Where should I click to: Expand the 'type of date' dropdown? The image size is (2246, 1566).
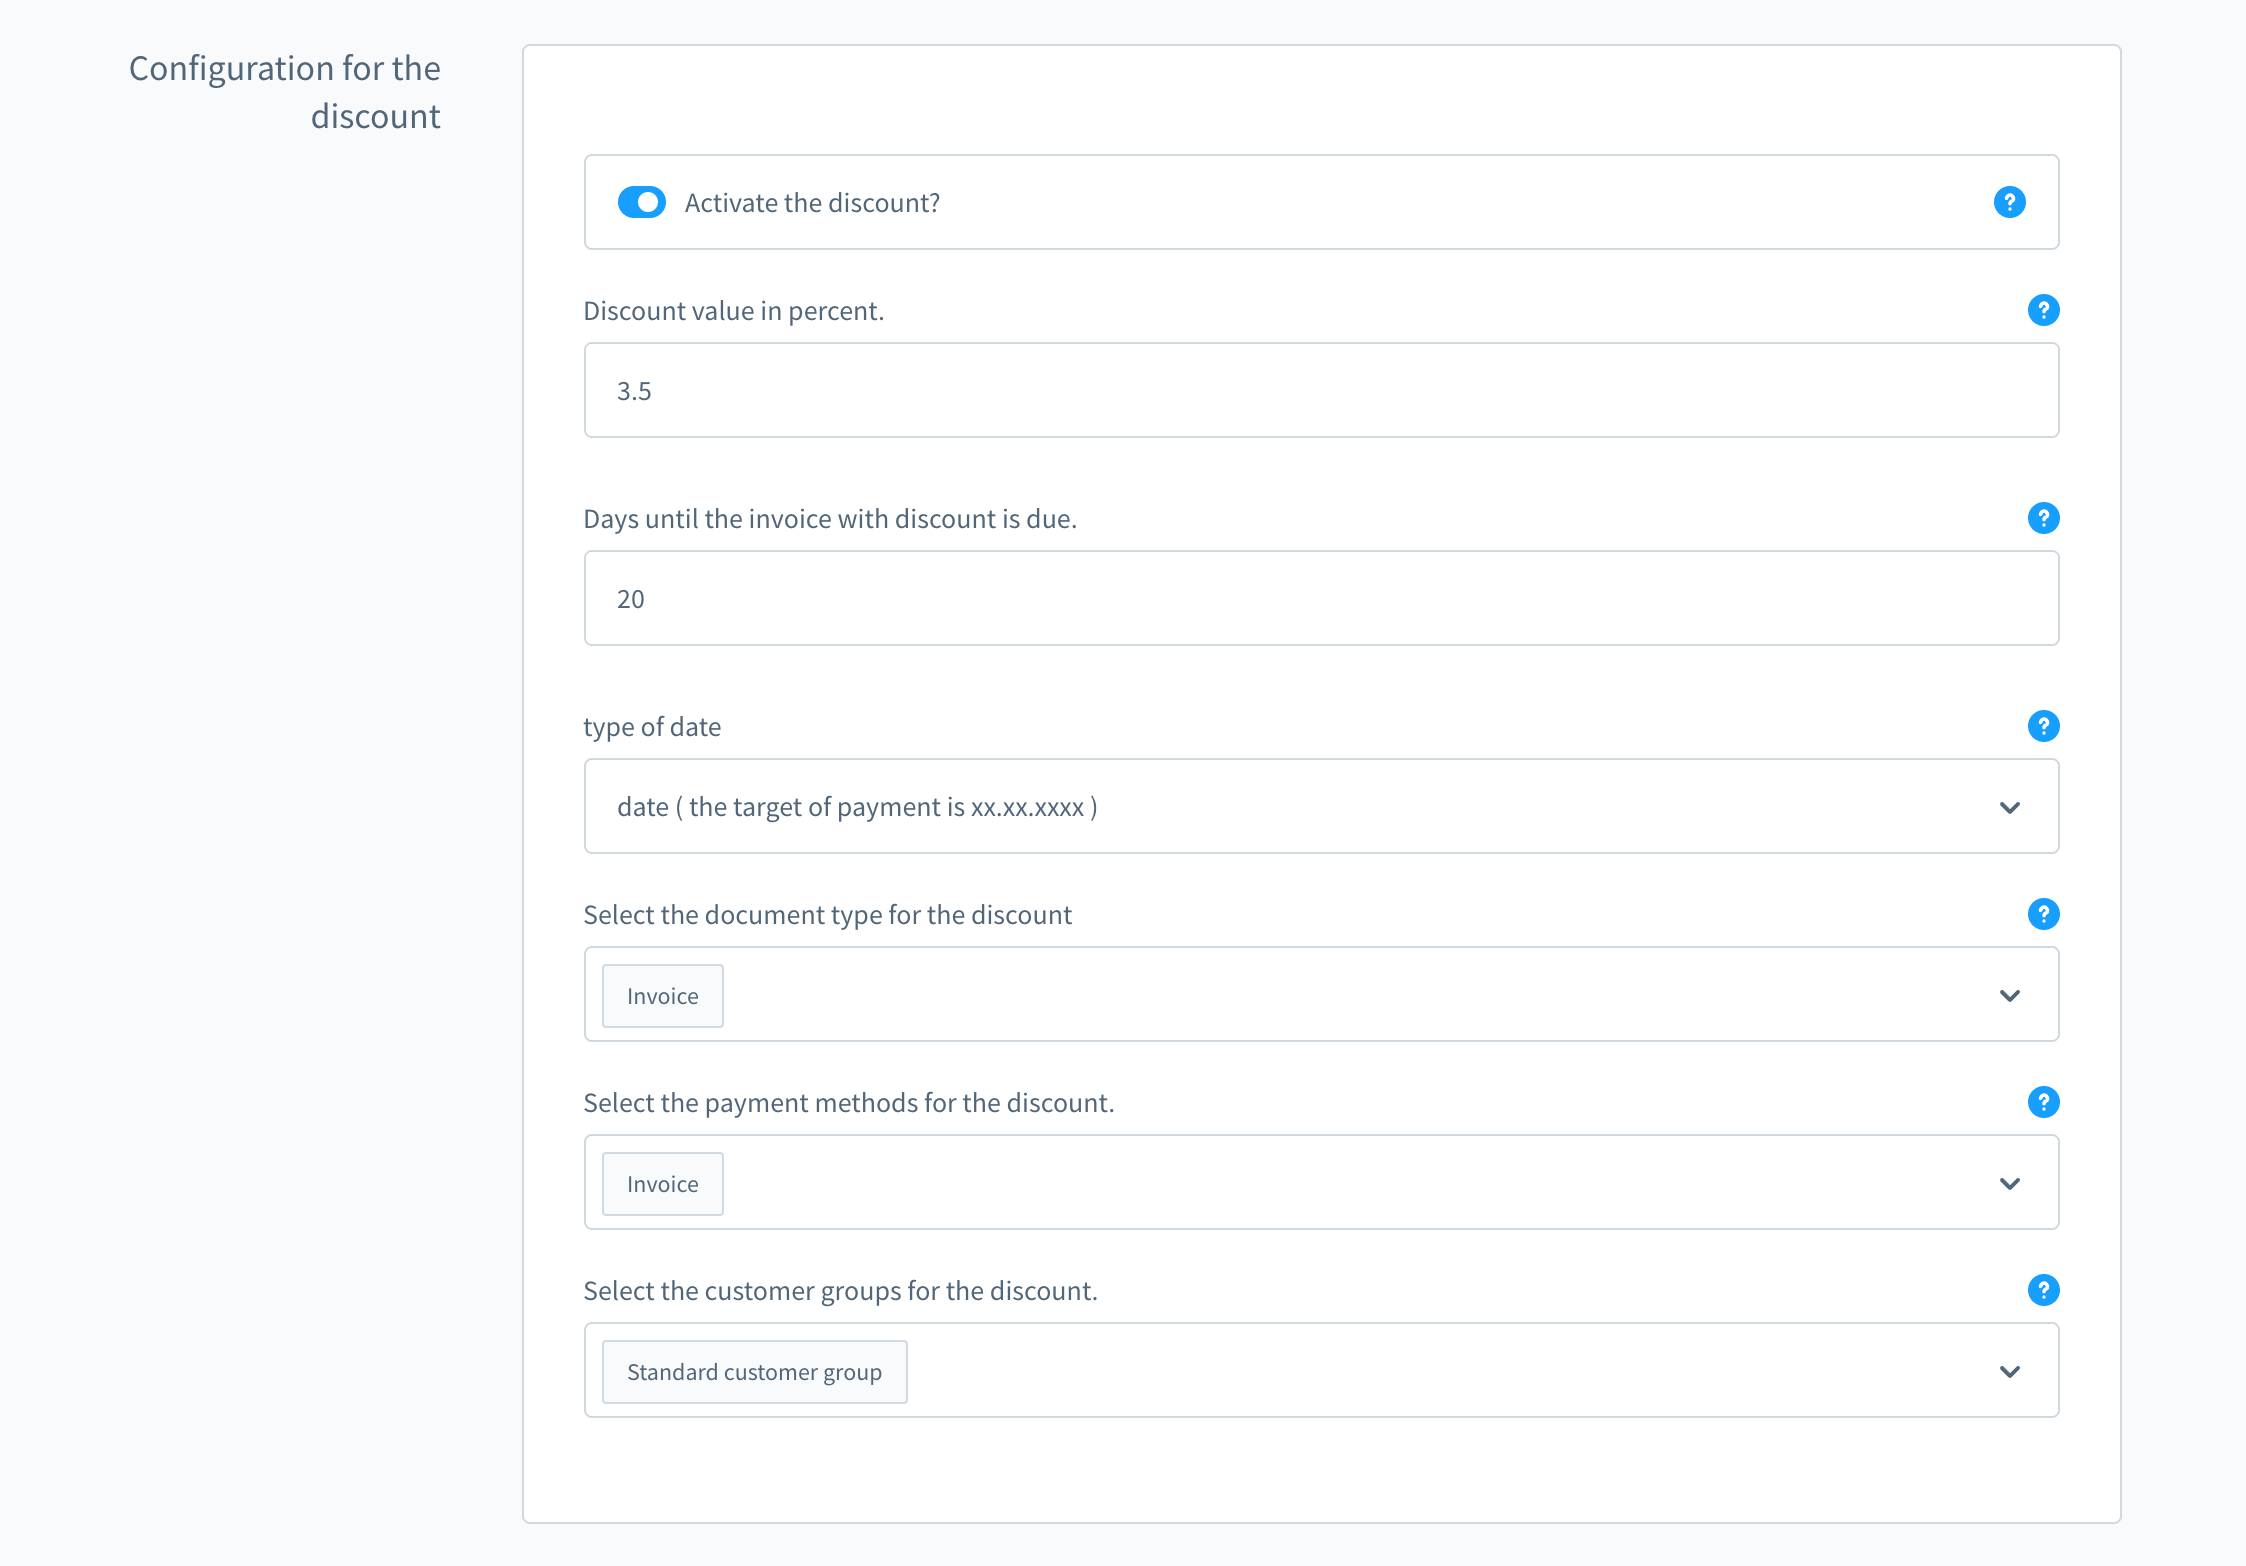(2010, 805)
